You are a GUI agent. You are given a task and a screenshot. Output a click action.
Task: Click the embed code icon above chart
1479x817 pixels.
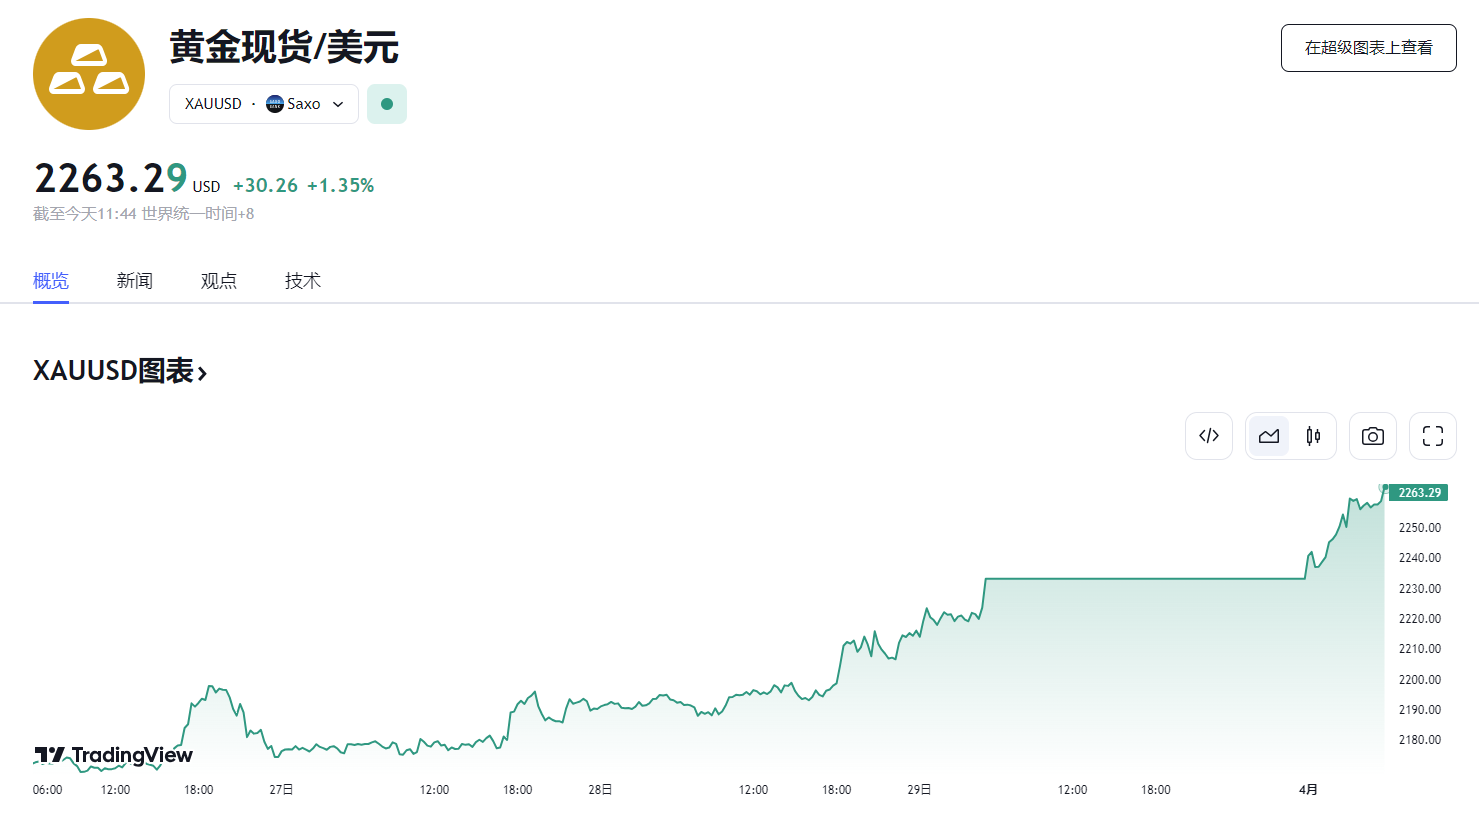point(1209,436)
